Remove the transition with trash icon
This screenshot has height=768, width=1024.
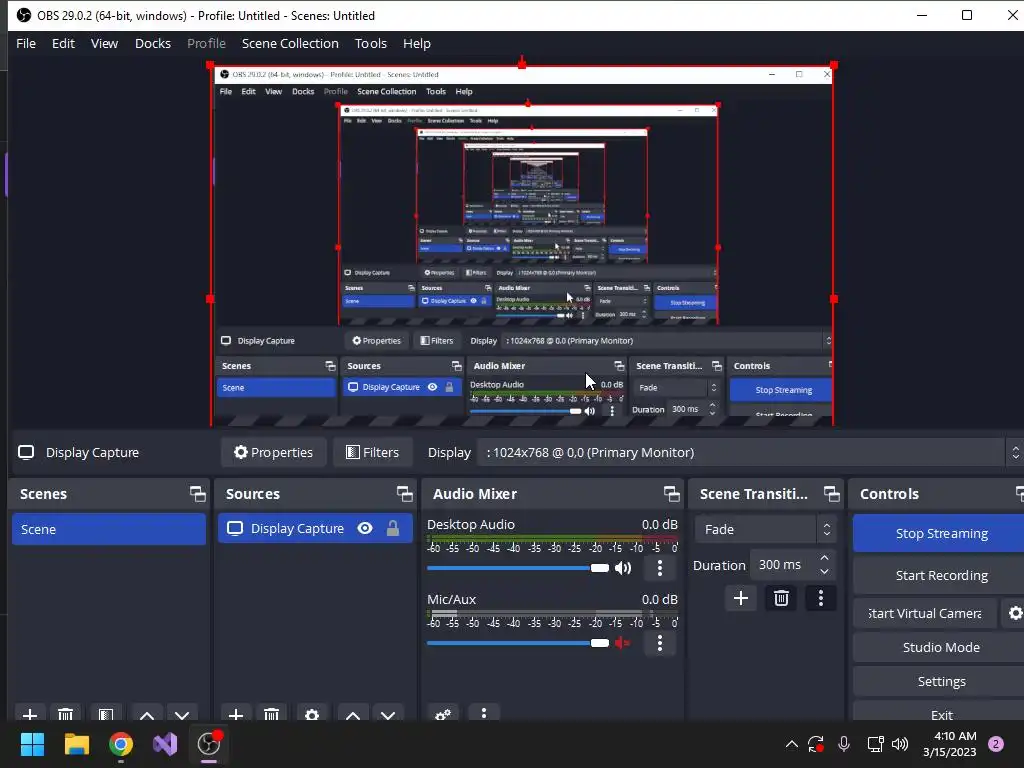[x=781, y=598]
